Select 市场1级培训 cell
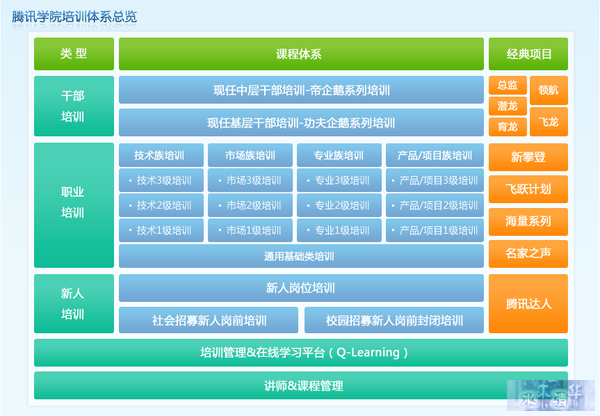The width and height of the screenshot is (600, 416). [x=250, y=230]
